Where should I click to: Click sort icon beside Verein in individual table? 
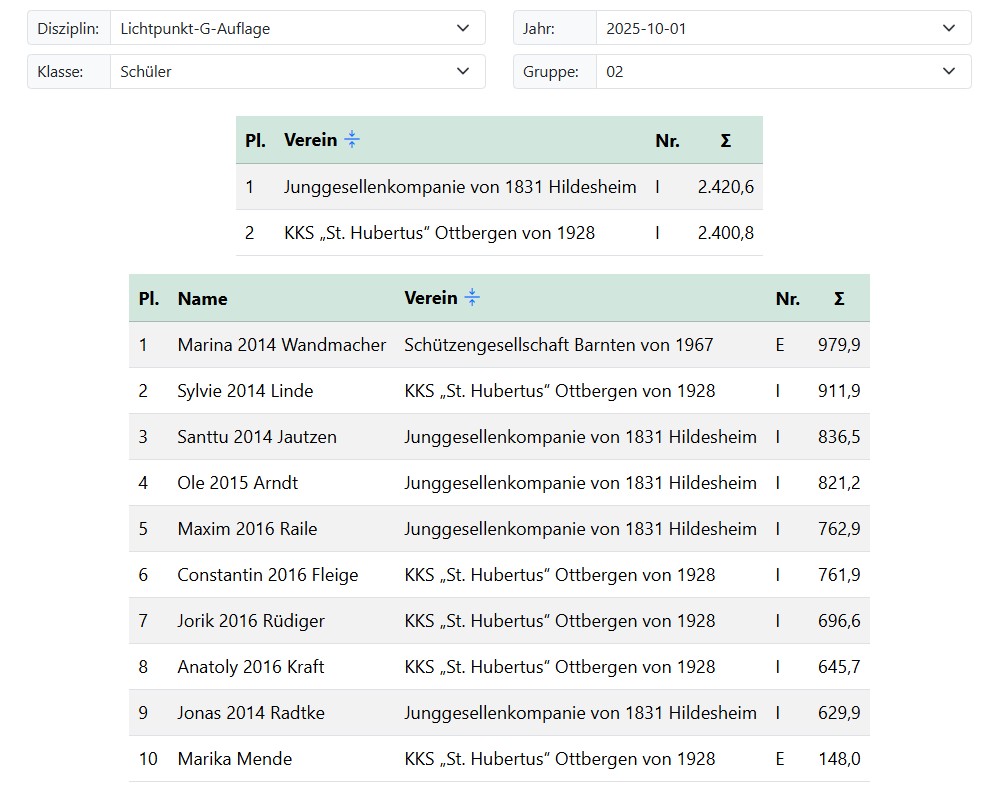tap(472, 298)
